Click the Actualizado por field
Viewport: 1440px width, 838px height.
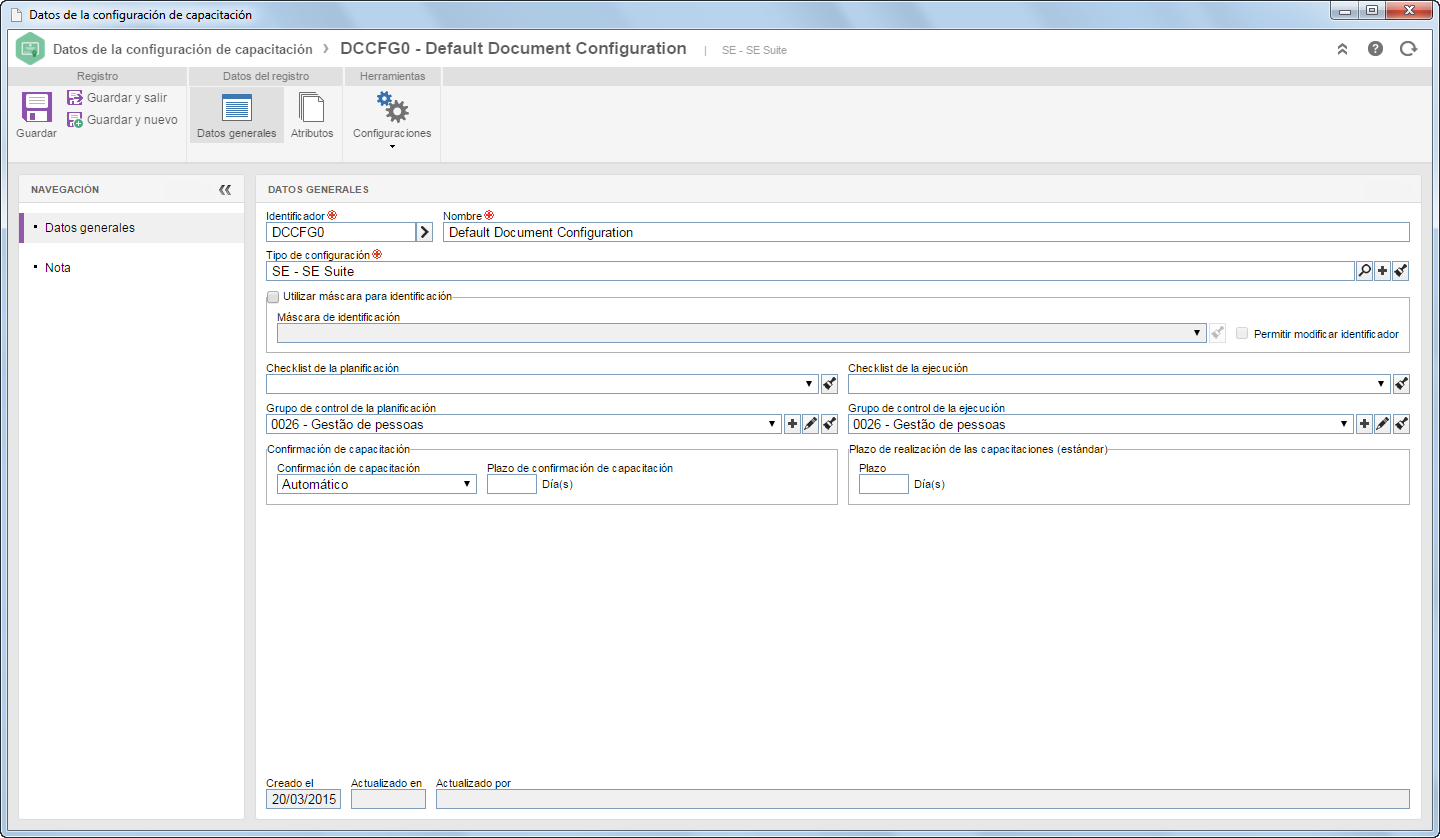tap(923, 799)
